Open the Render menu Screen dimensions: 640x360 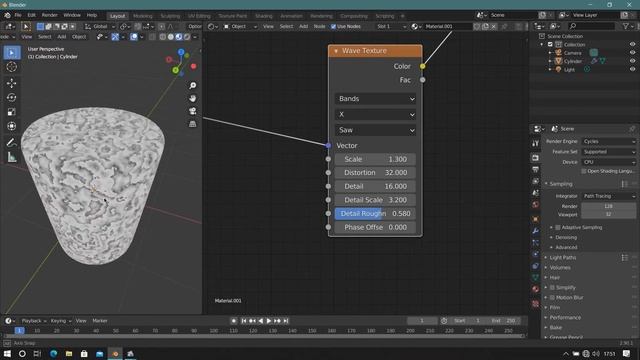coord(49,15)
